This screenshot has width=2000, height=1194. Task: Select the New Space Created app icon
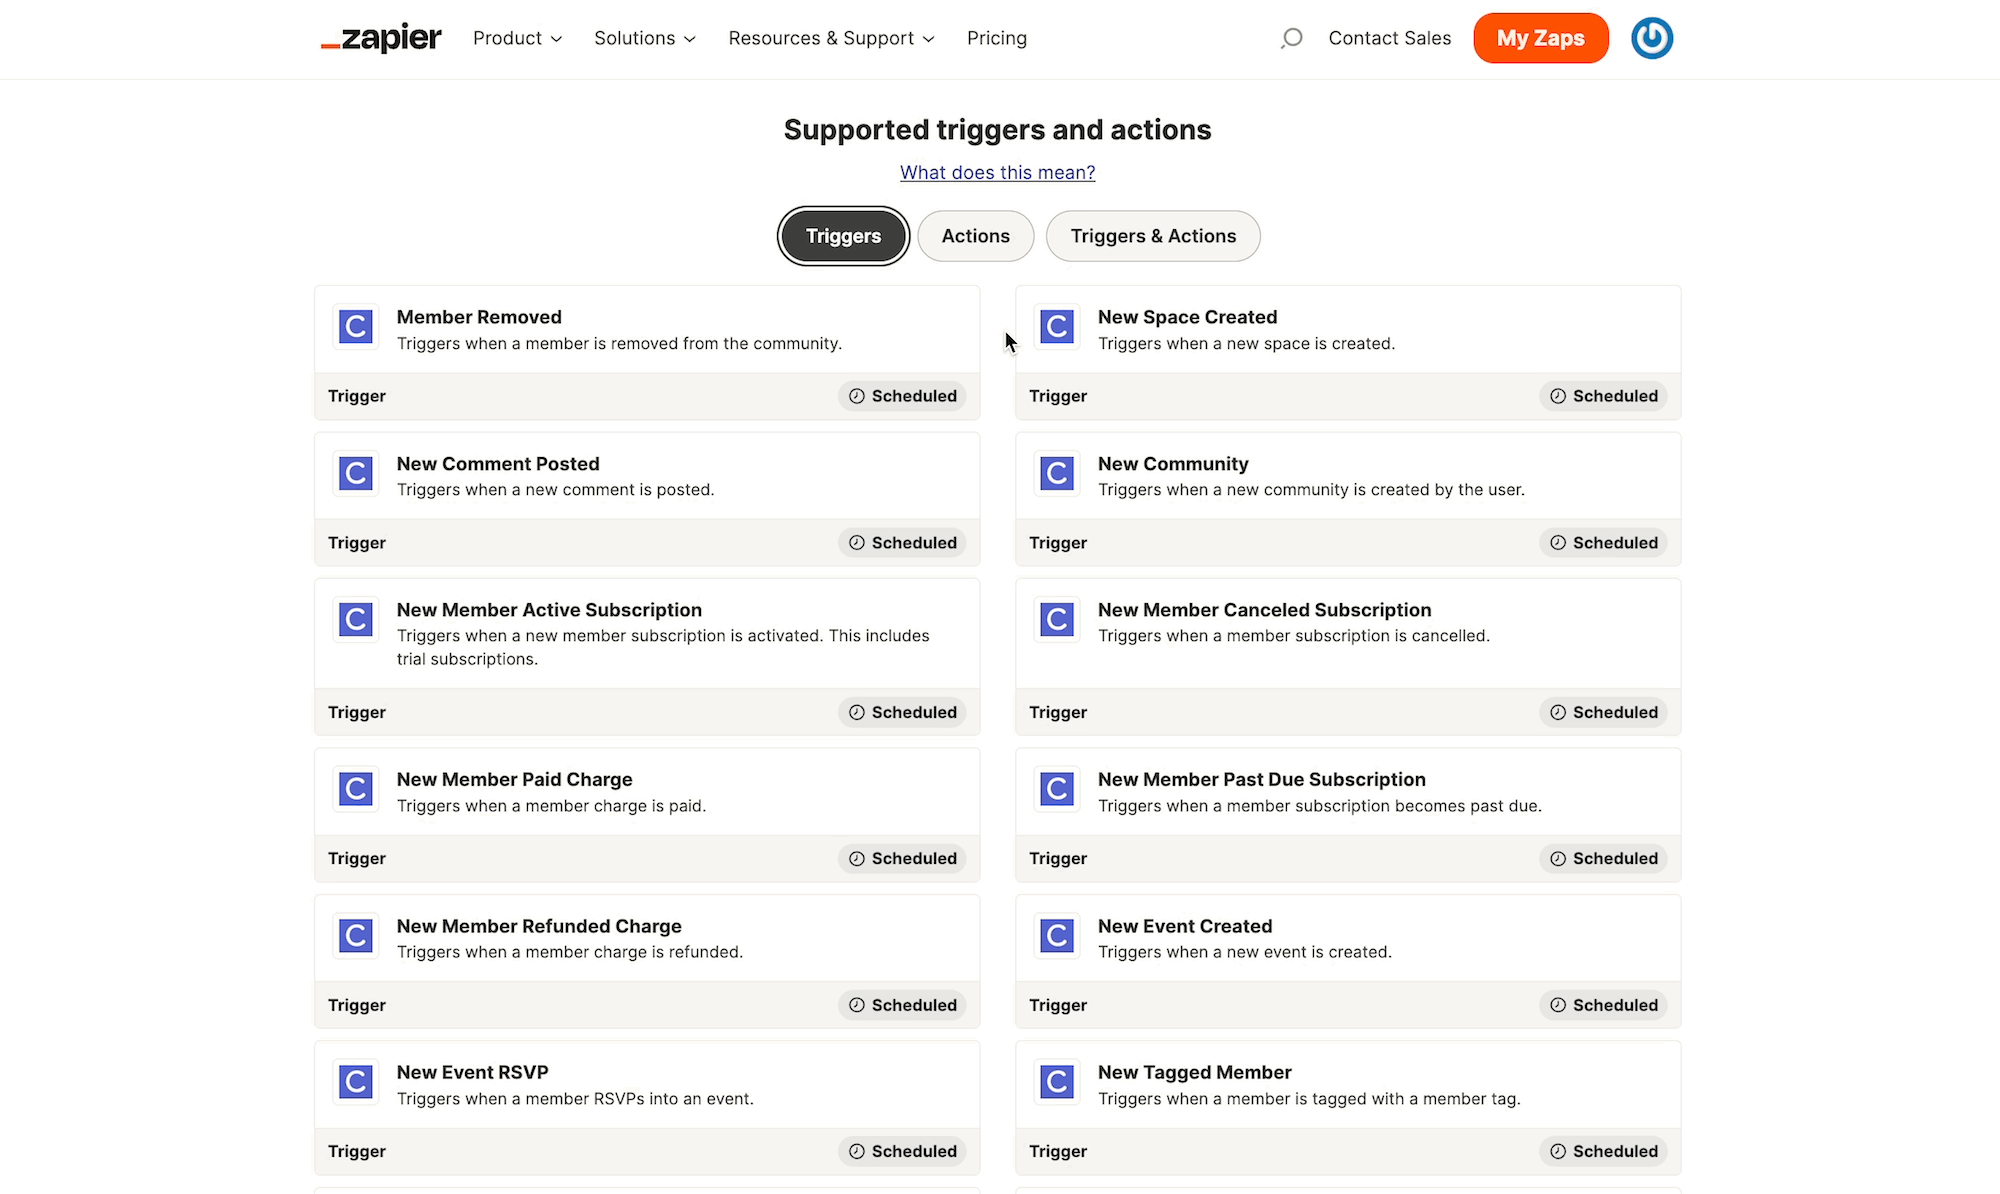click(1057, 327)
